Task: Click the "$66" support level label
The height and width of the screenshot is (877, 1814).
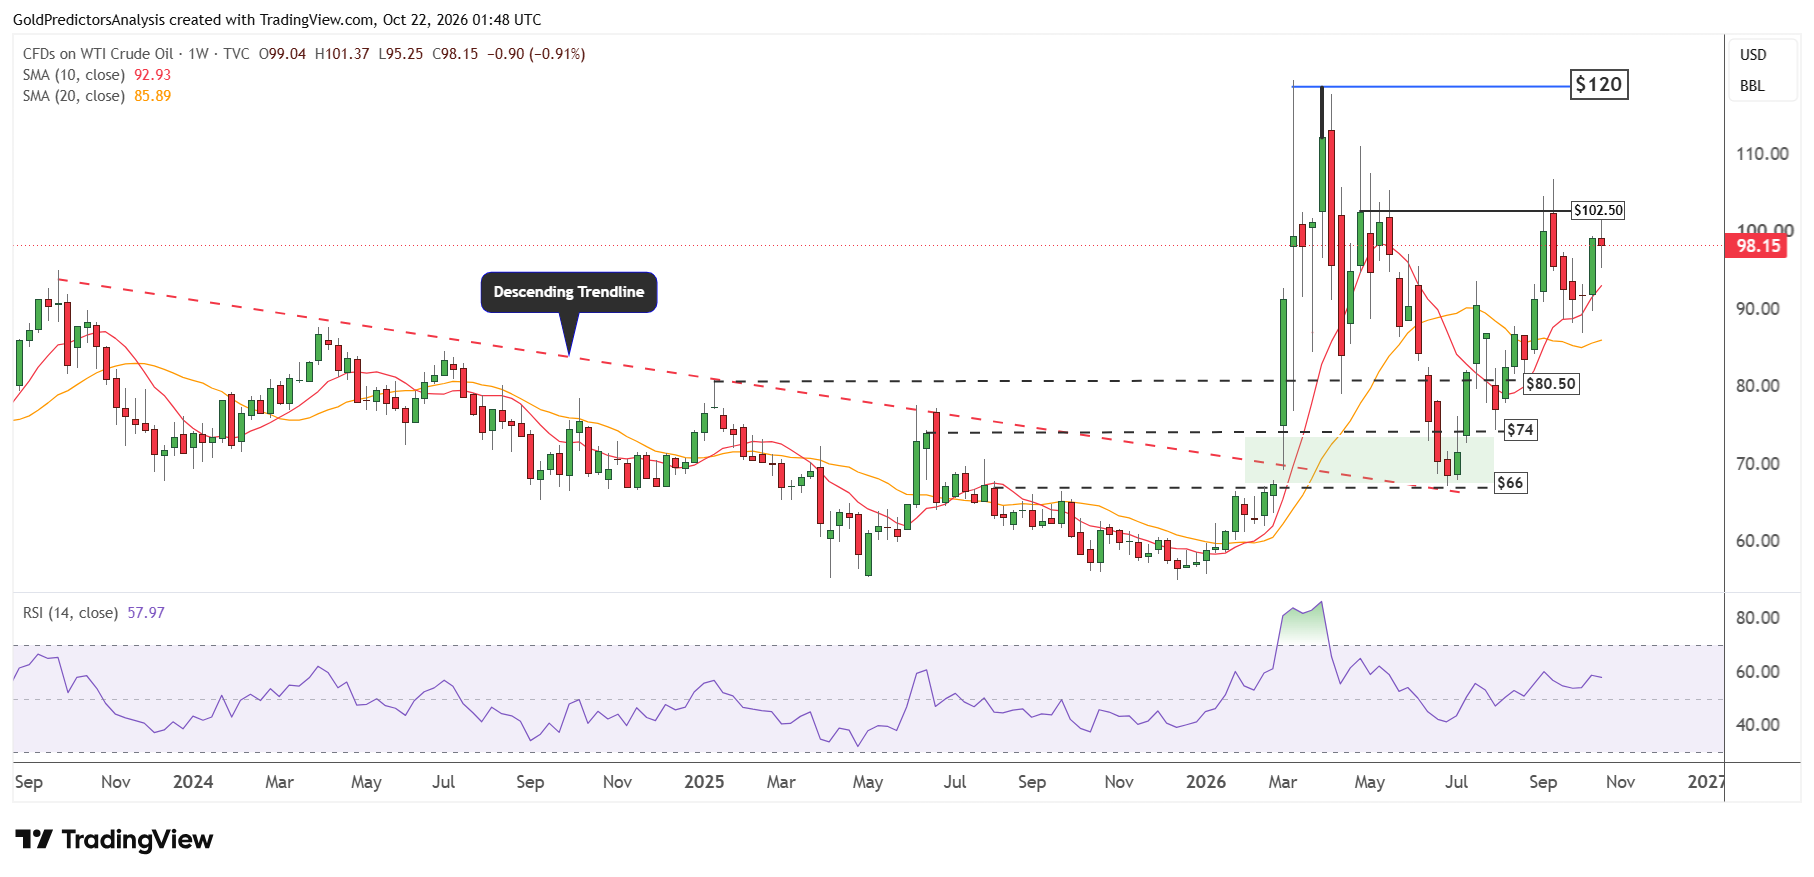Action: point(1510,483)
